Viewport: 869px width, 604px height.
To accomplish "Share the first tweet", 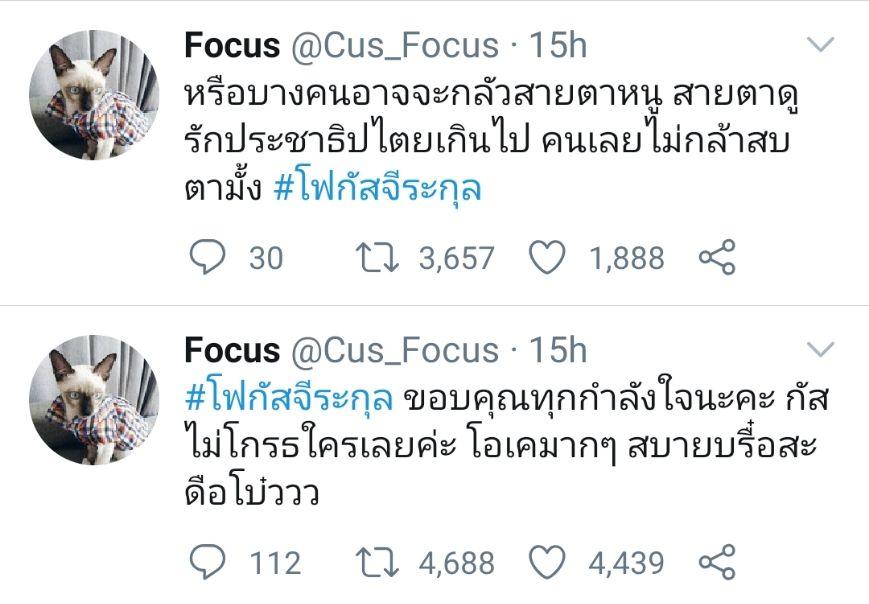I will 716,258.
